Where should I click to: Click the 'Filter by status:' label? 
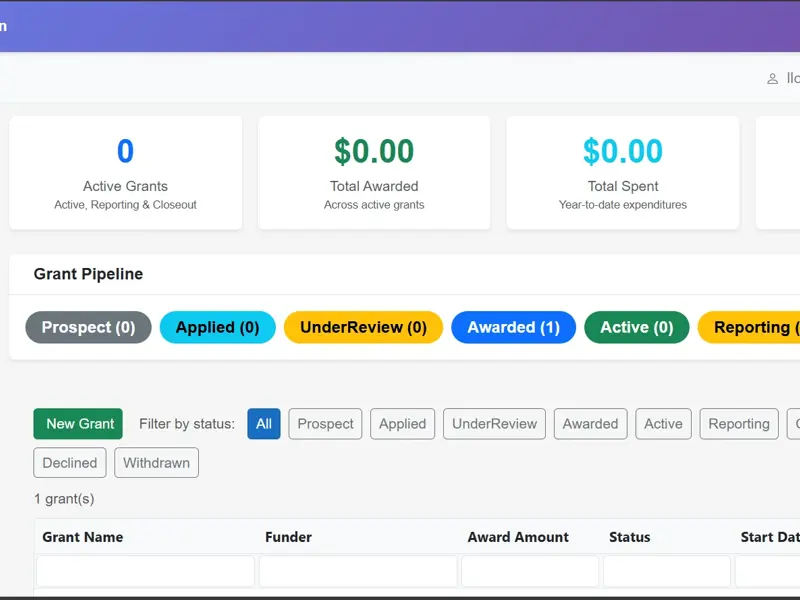(x=187, y=423)
